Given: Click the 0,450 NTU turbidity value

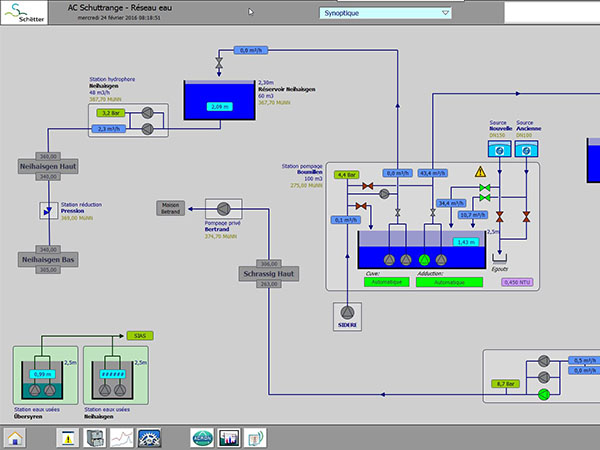Looking at the screenshot, I should tap(517, 282).
